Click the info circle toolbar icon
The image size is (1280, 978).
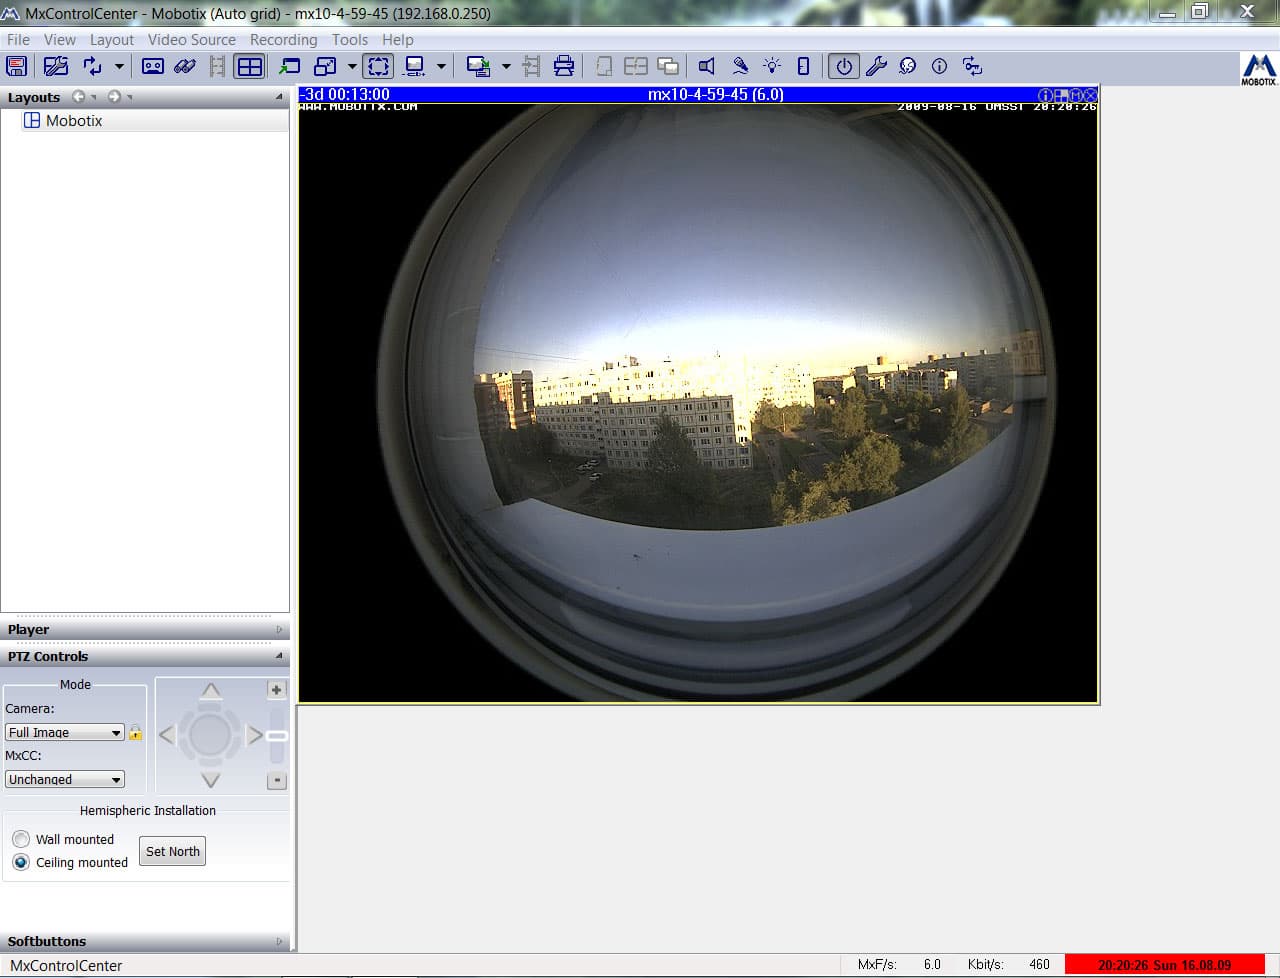pyautogui.click(x=939, y=66)
